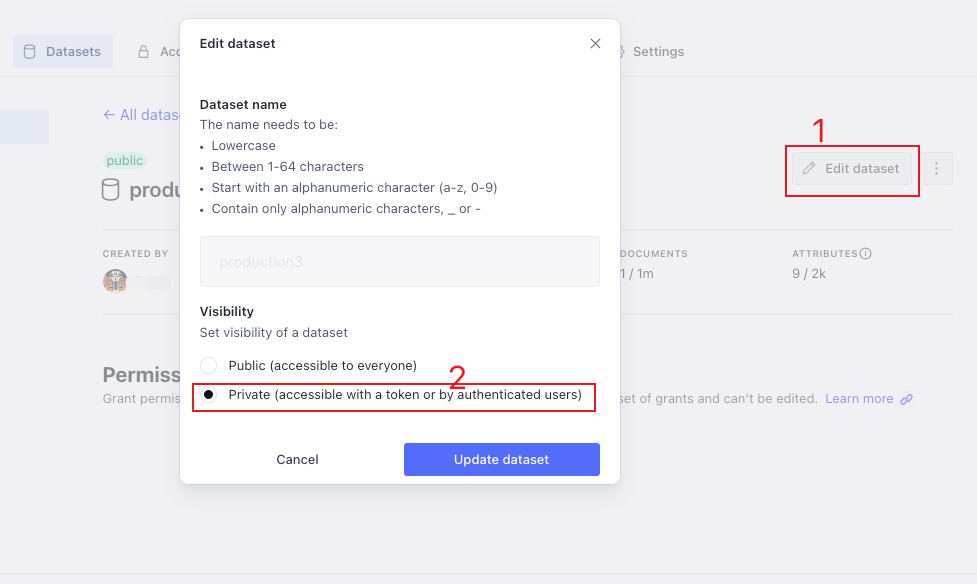977x584 pixels.
Task: Click the Update dataset button
Action: (501, 460)
